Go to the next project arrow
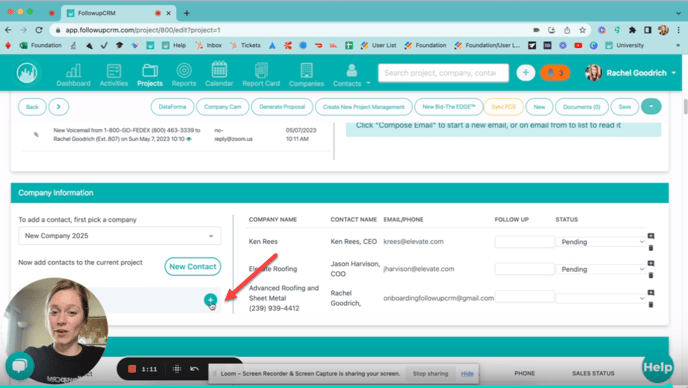Viewport: 688px width, 388px height. [58, 107]
